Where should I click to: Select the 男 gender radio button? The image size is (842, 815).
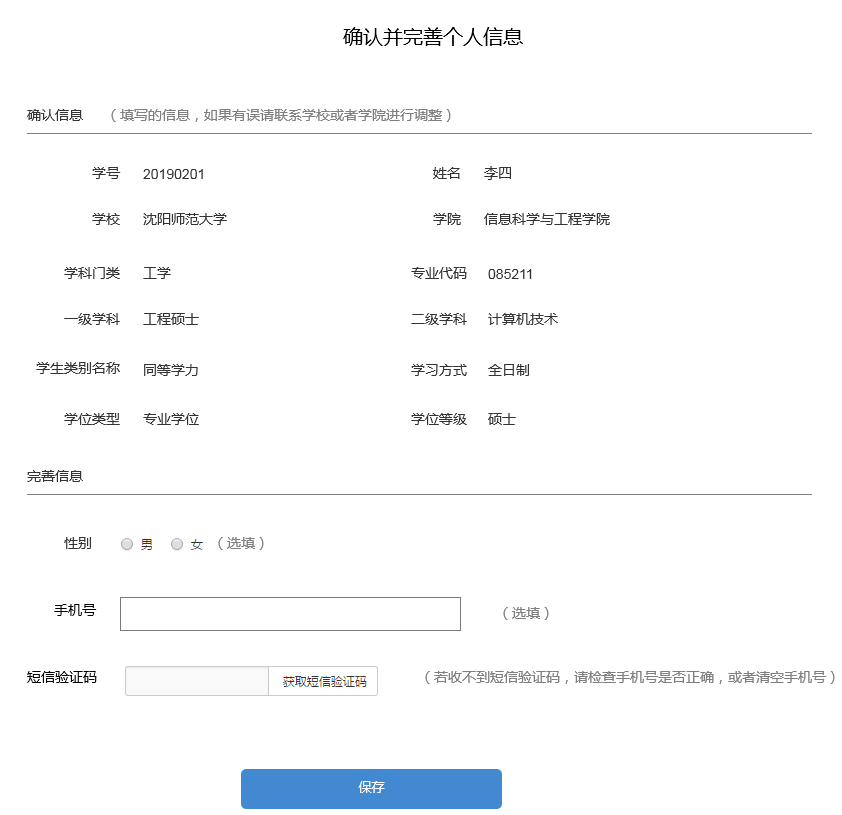pyautogui.click(x=127, y=544)
